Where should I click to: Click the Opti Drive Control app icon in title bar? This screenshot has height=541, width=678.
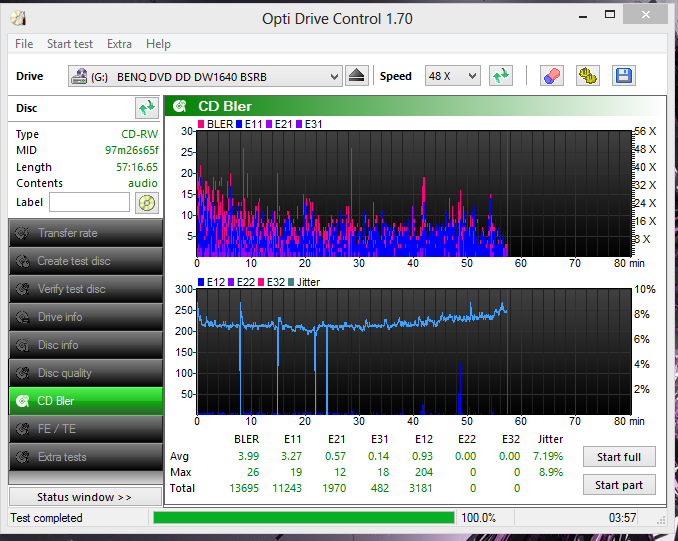18,19
